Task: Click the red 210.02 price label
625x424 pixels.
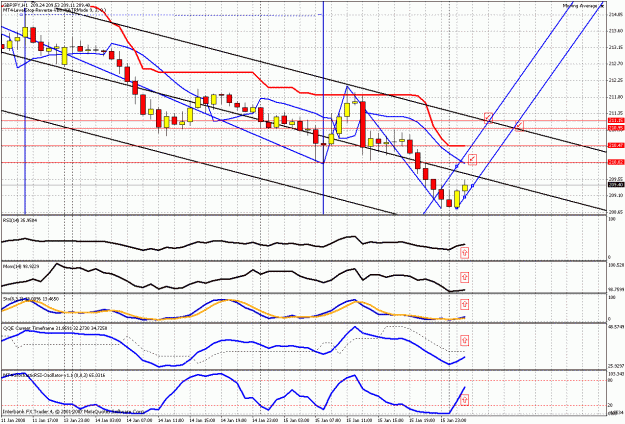Action: tap(616, 162)
